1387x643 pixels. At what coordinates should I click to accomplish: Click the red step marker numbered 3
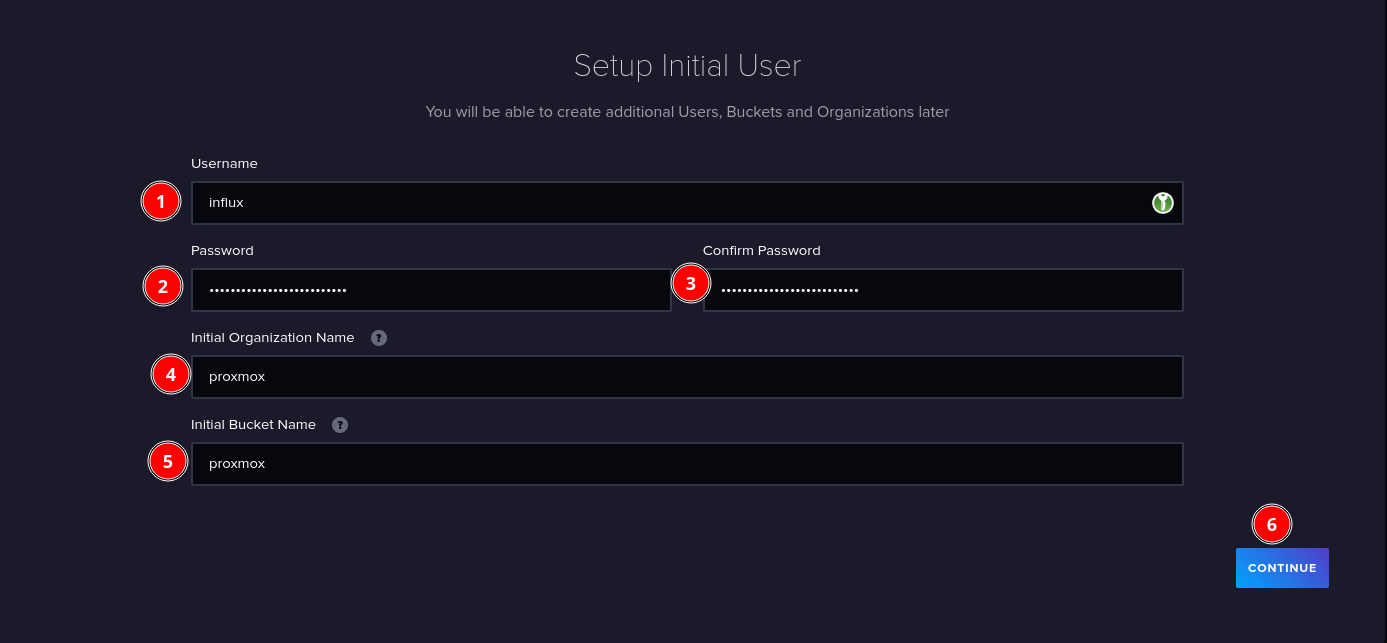coord(690,283)
